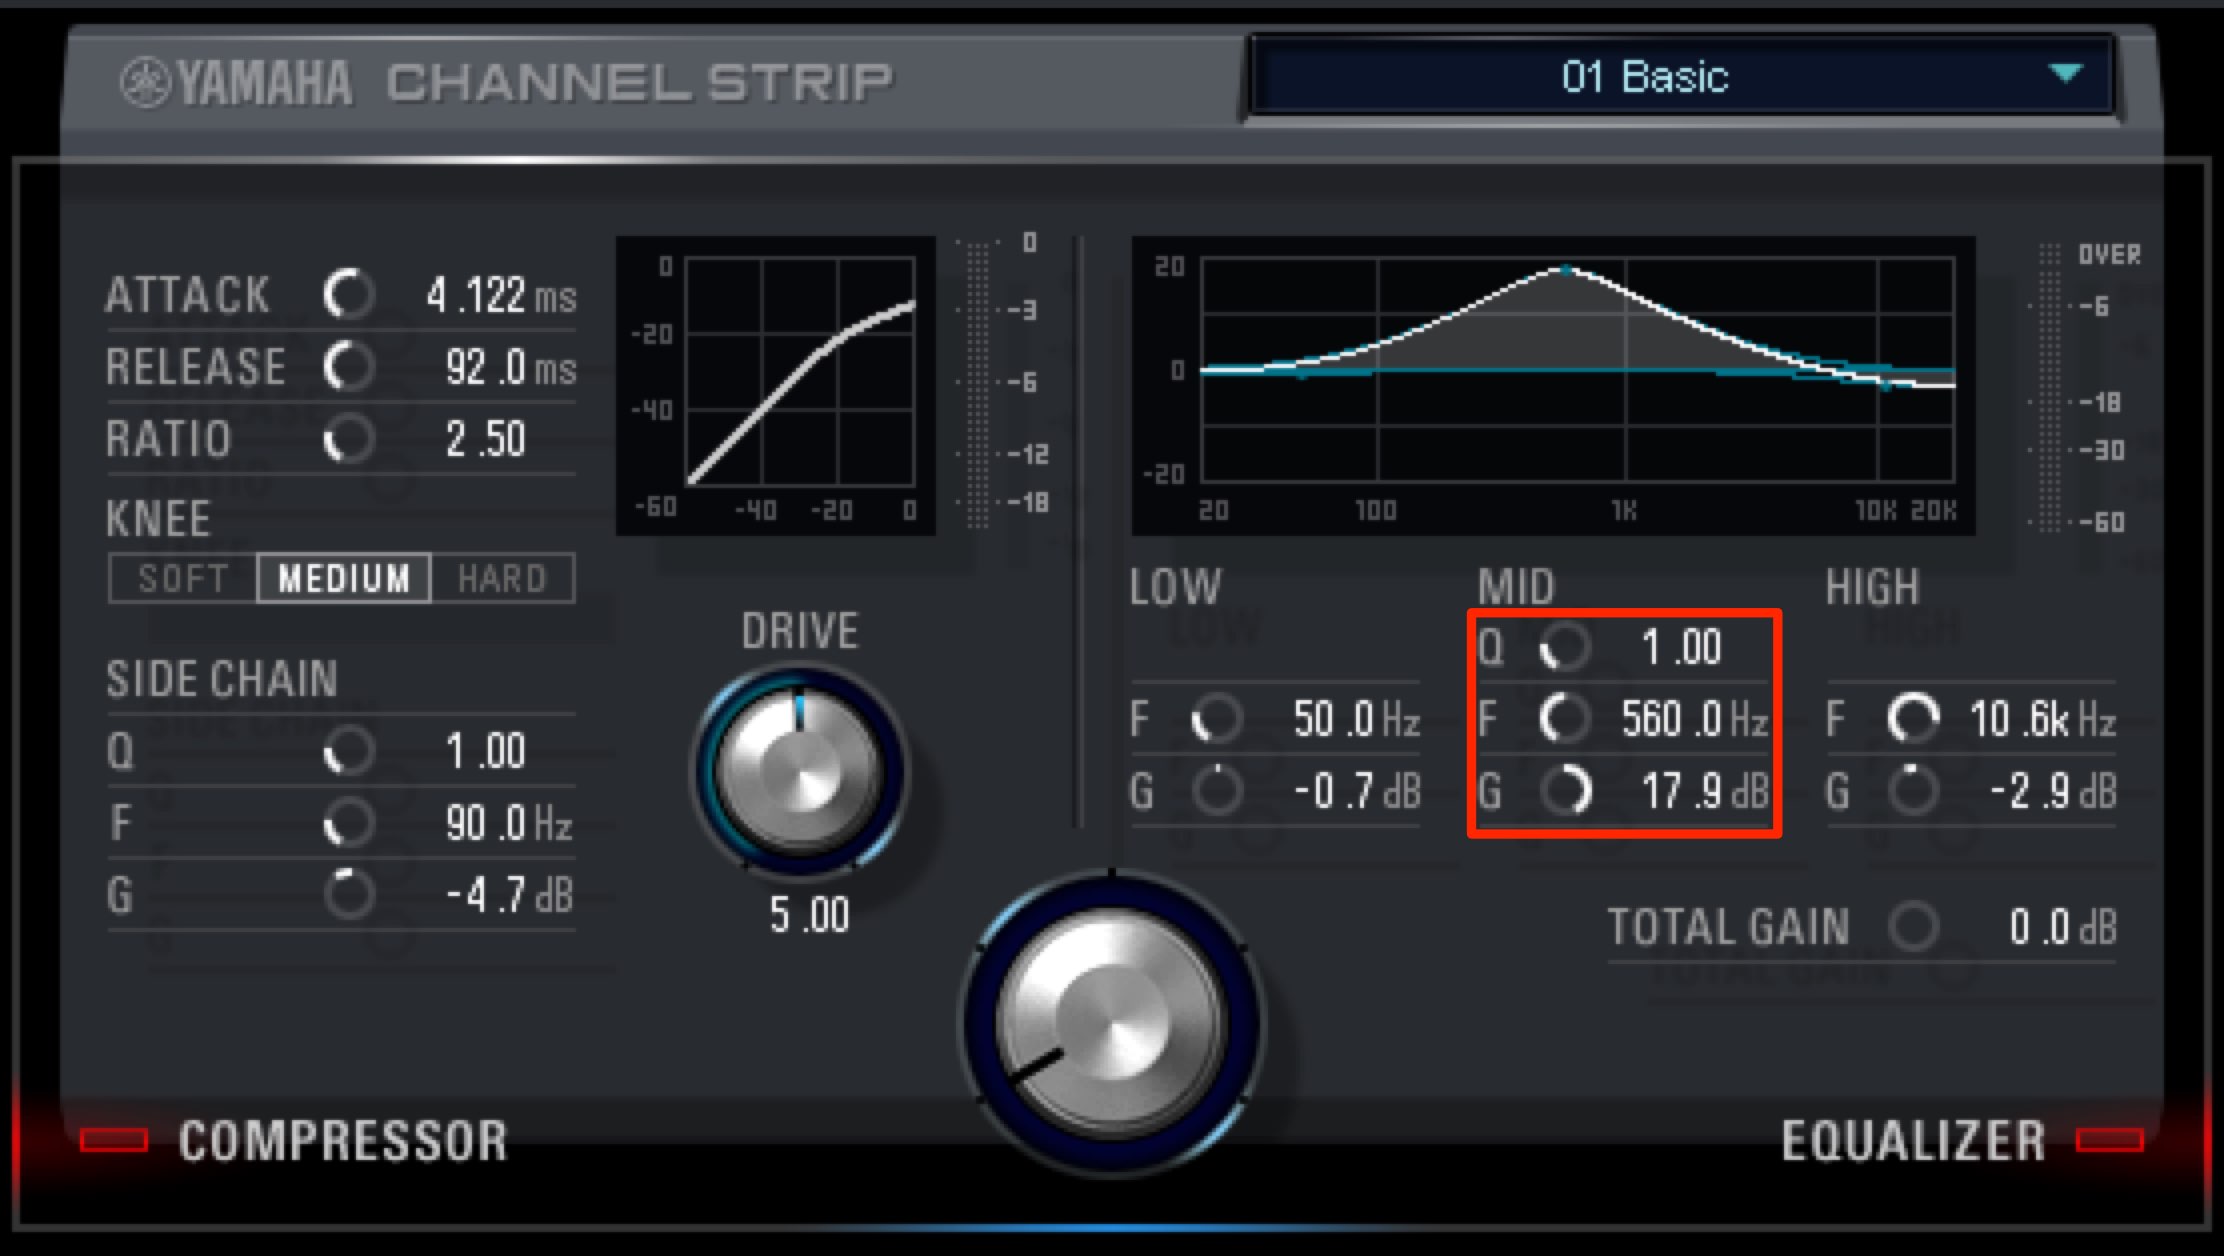
Task: Click the preset dropdown arrow
Action: click(x=2065, y=73)
